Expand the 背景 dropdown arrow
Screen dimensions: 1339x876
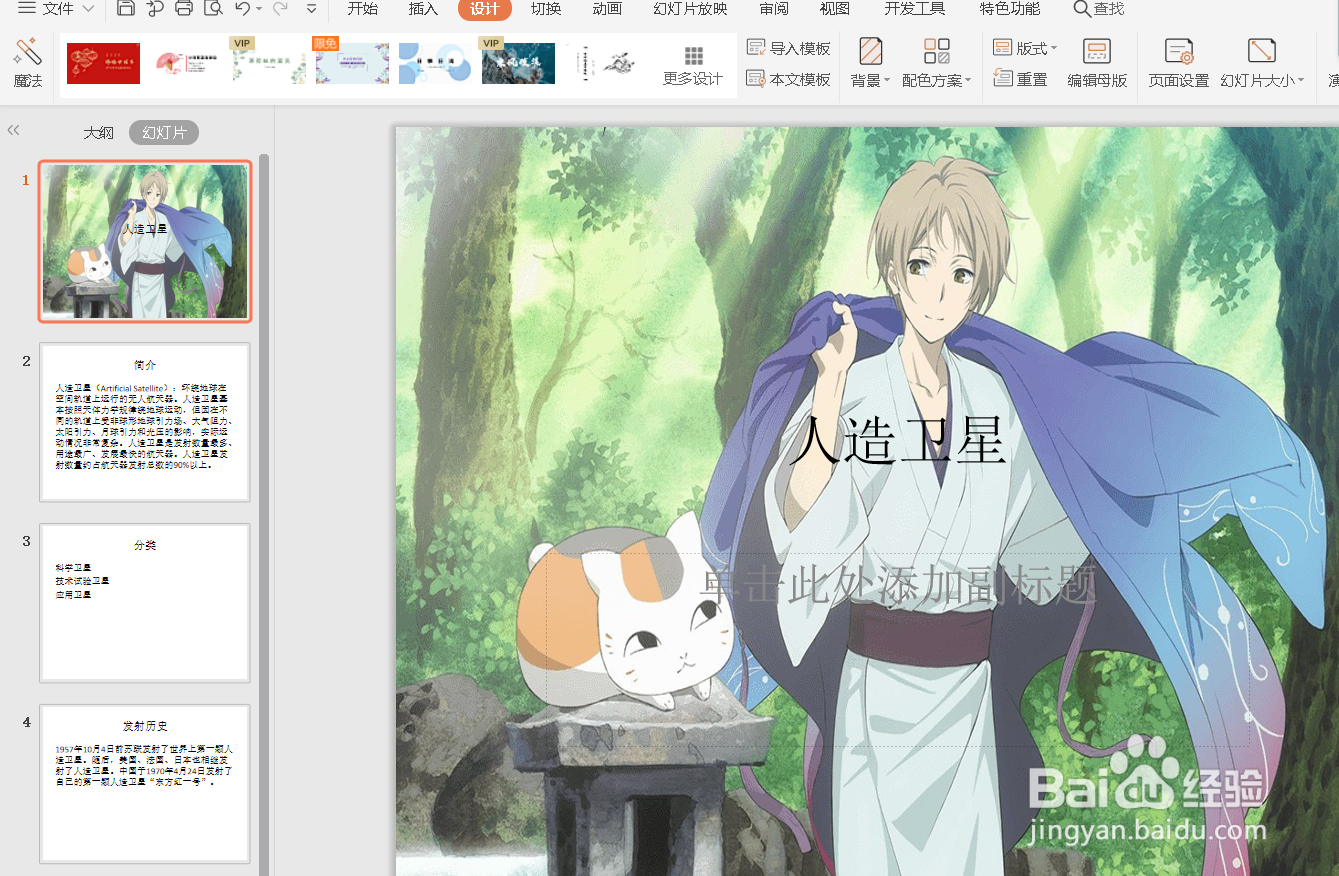(x=887, y=81)
